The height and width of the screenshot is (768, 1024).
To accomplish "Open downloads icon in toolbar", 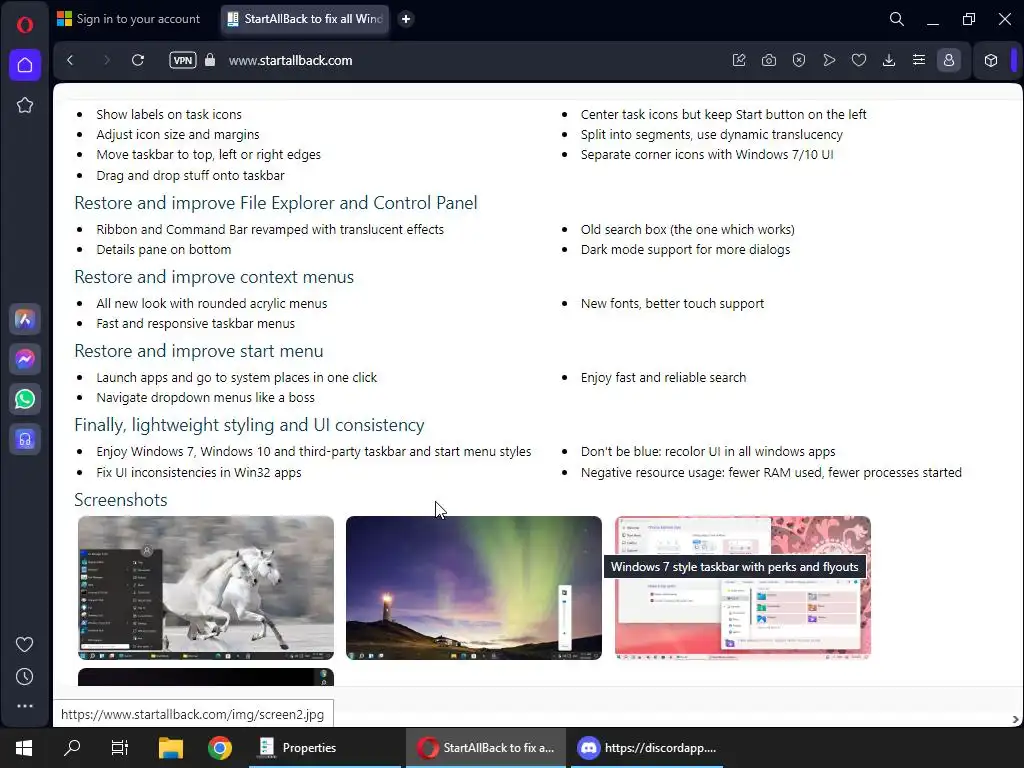I will click(889, 60).
